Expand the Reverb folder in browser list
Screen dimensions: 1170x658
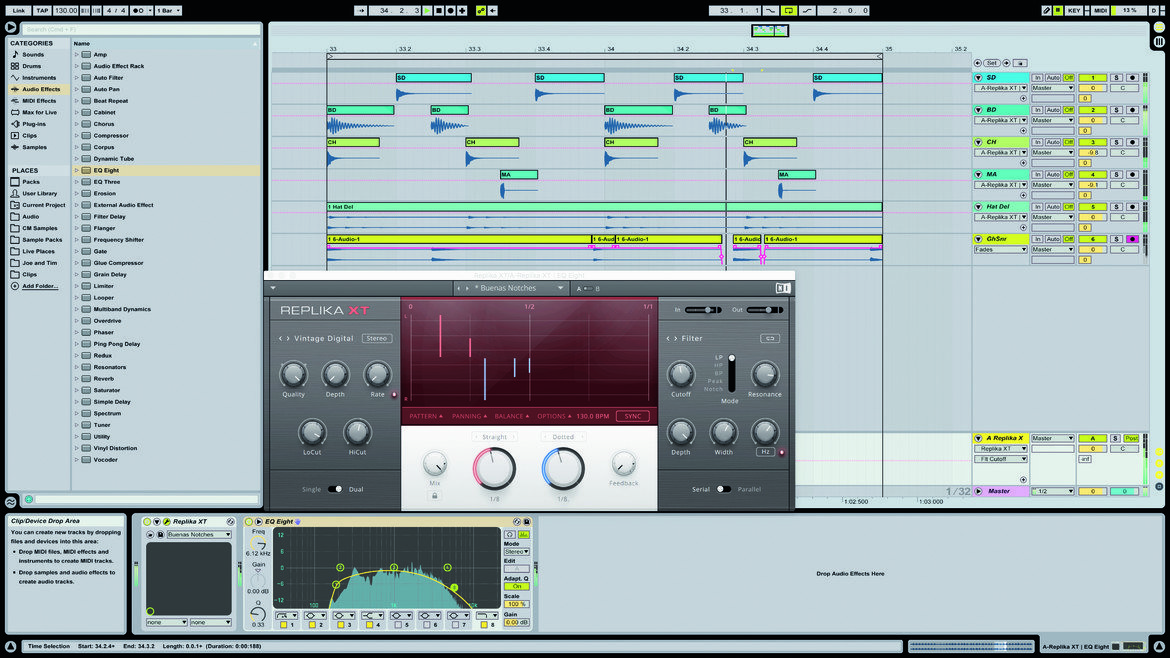pyautogui.click(x=77, y=379)
